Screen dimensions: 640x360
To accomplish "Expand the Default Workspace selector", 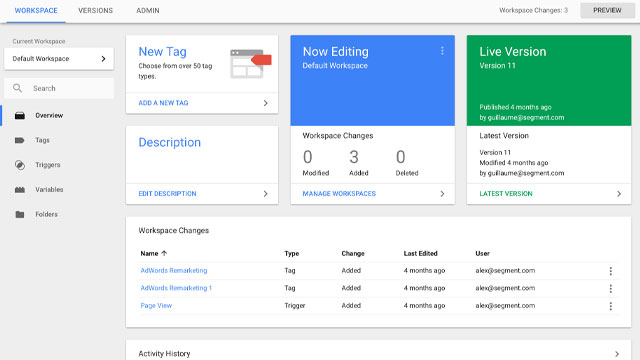I will pyautogui.click(x=59, y=59).
